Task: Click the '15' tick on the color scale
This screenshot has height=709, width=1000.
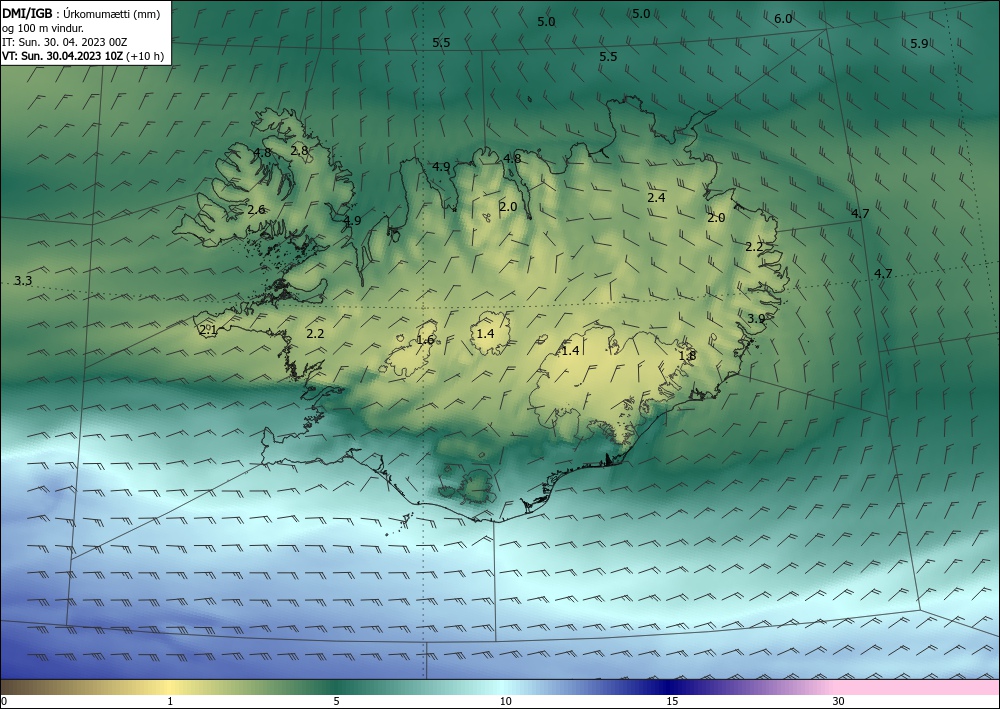Action: pos(672,701)
